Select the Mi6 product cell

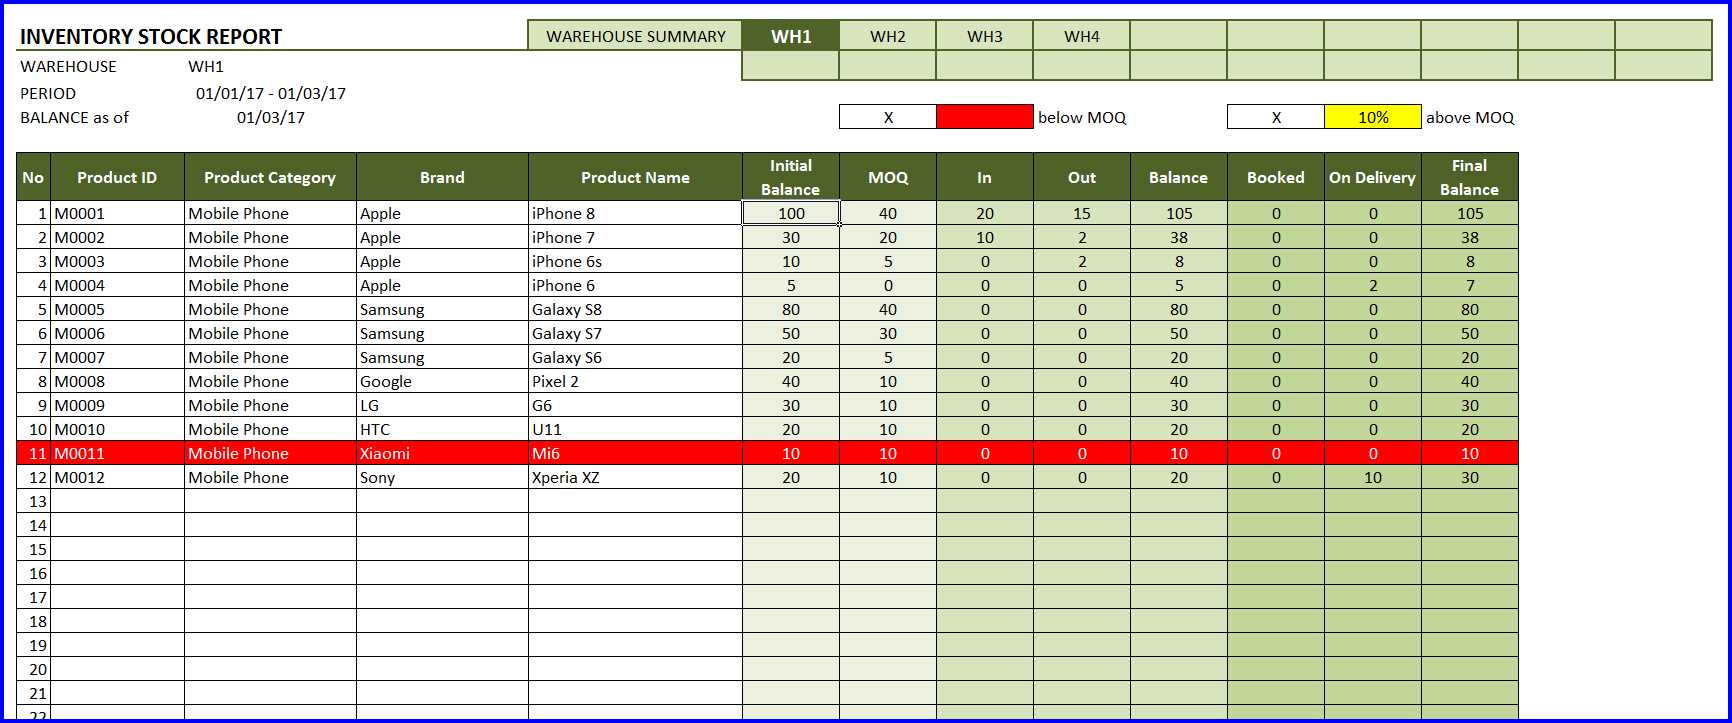tap(635, 453)
